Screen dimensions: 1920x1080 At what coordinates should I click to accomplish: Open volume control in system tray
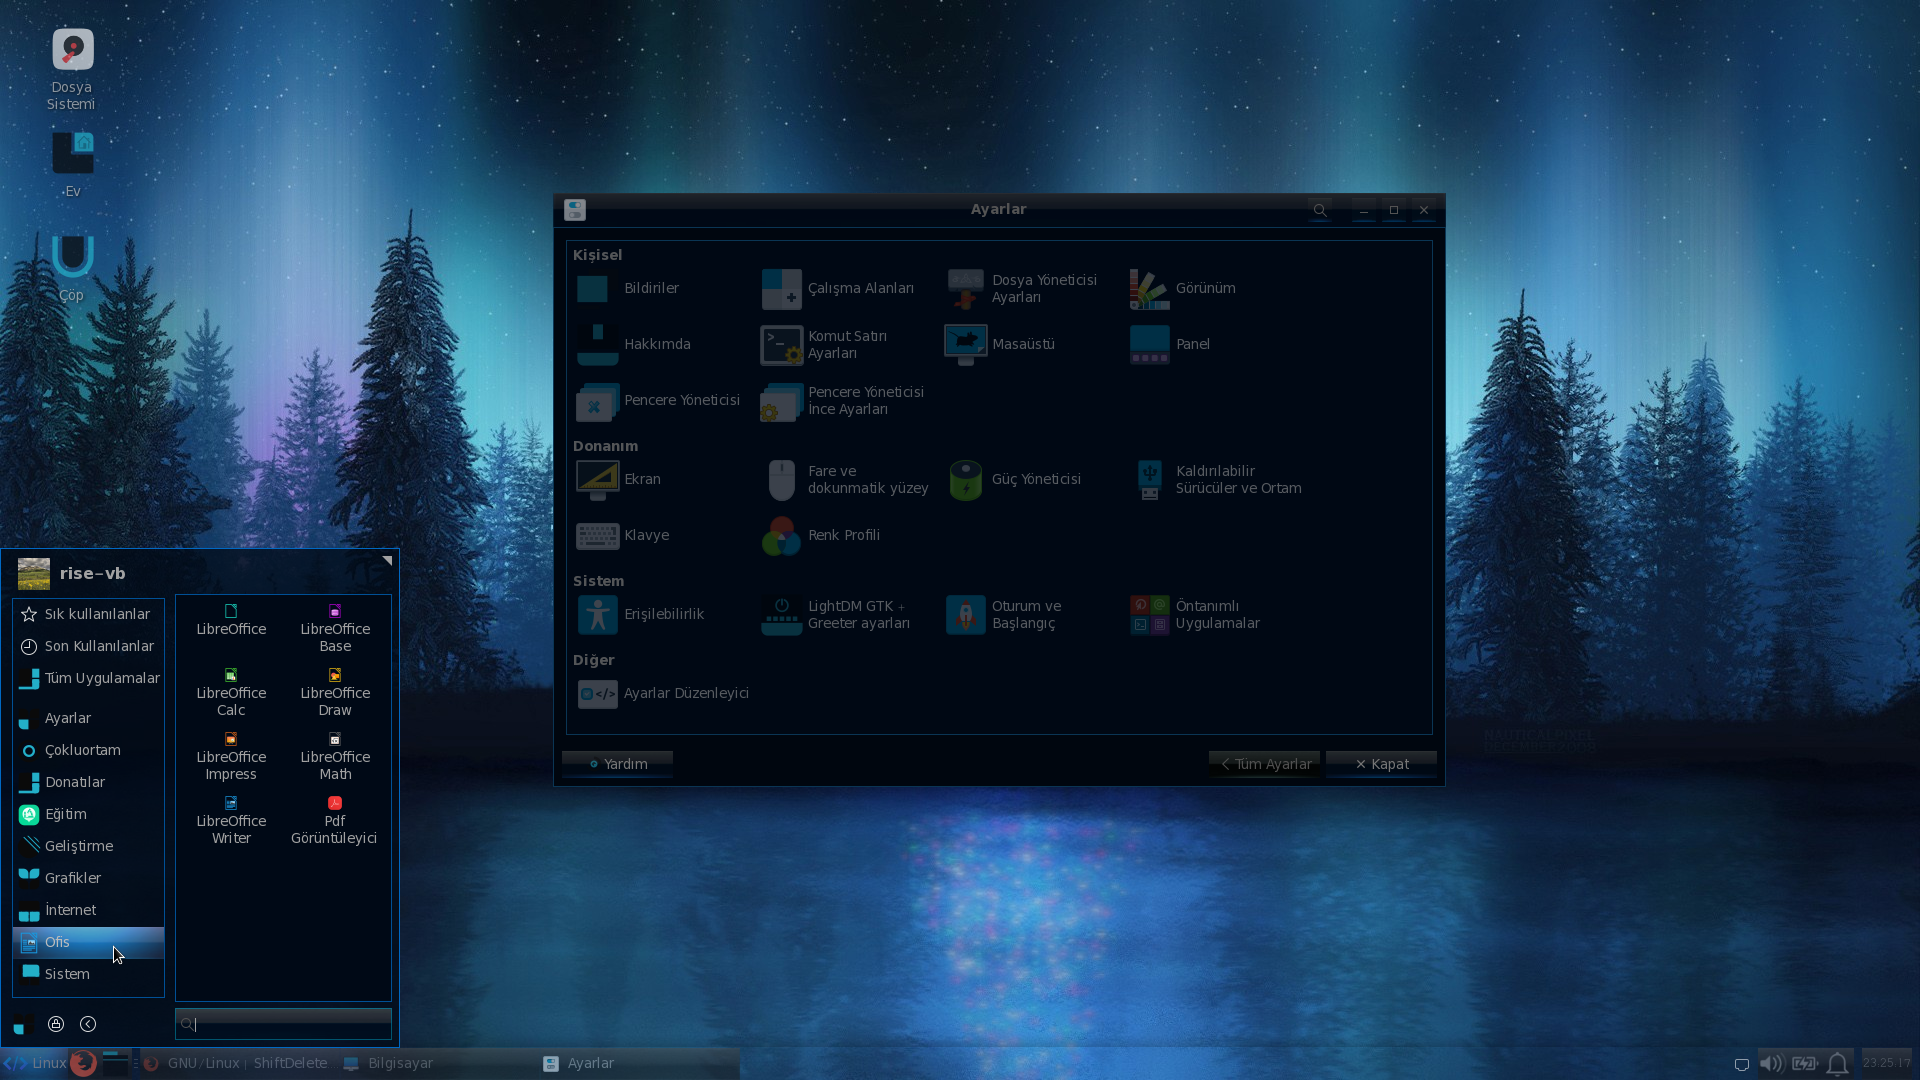pyautogui.click(x=1770, y=1063)
